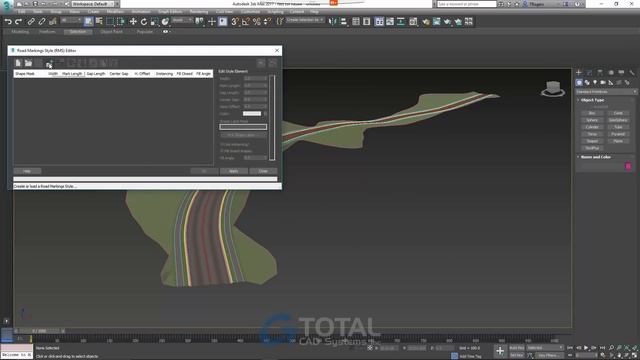Activate the Select Object tool
640x360 pixels.
pyautogui.click(x=89, y=22)
